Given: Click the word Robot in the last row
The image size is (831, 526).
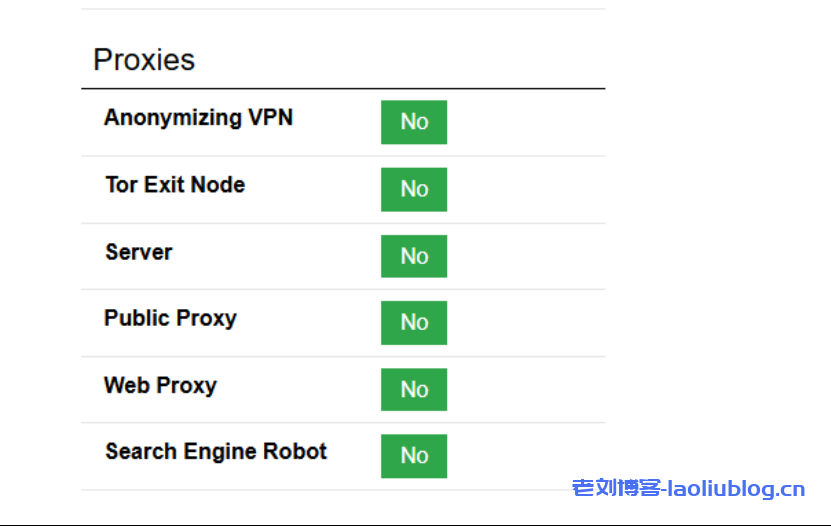Looking at the screenshot, I should coord(295,452).
